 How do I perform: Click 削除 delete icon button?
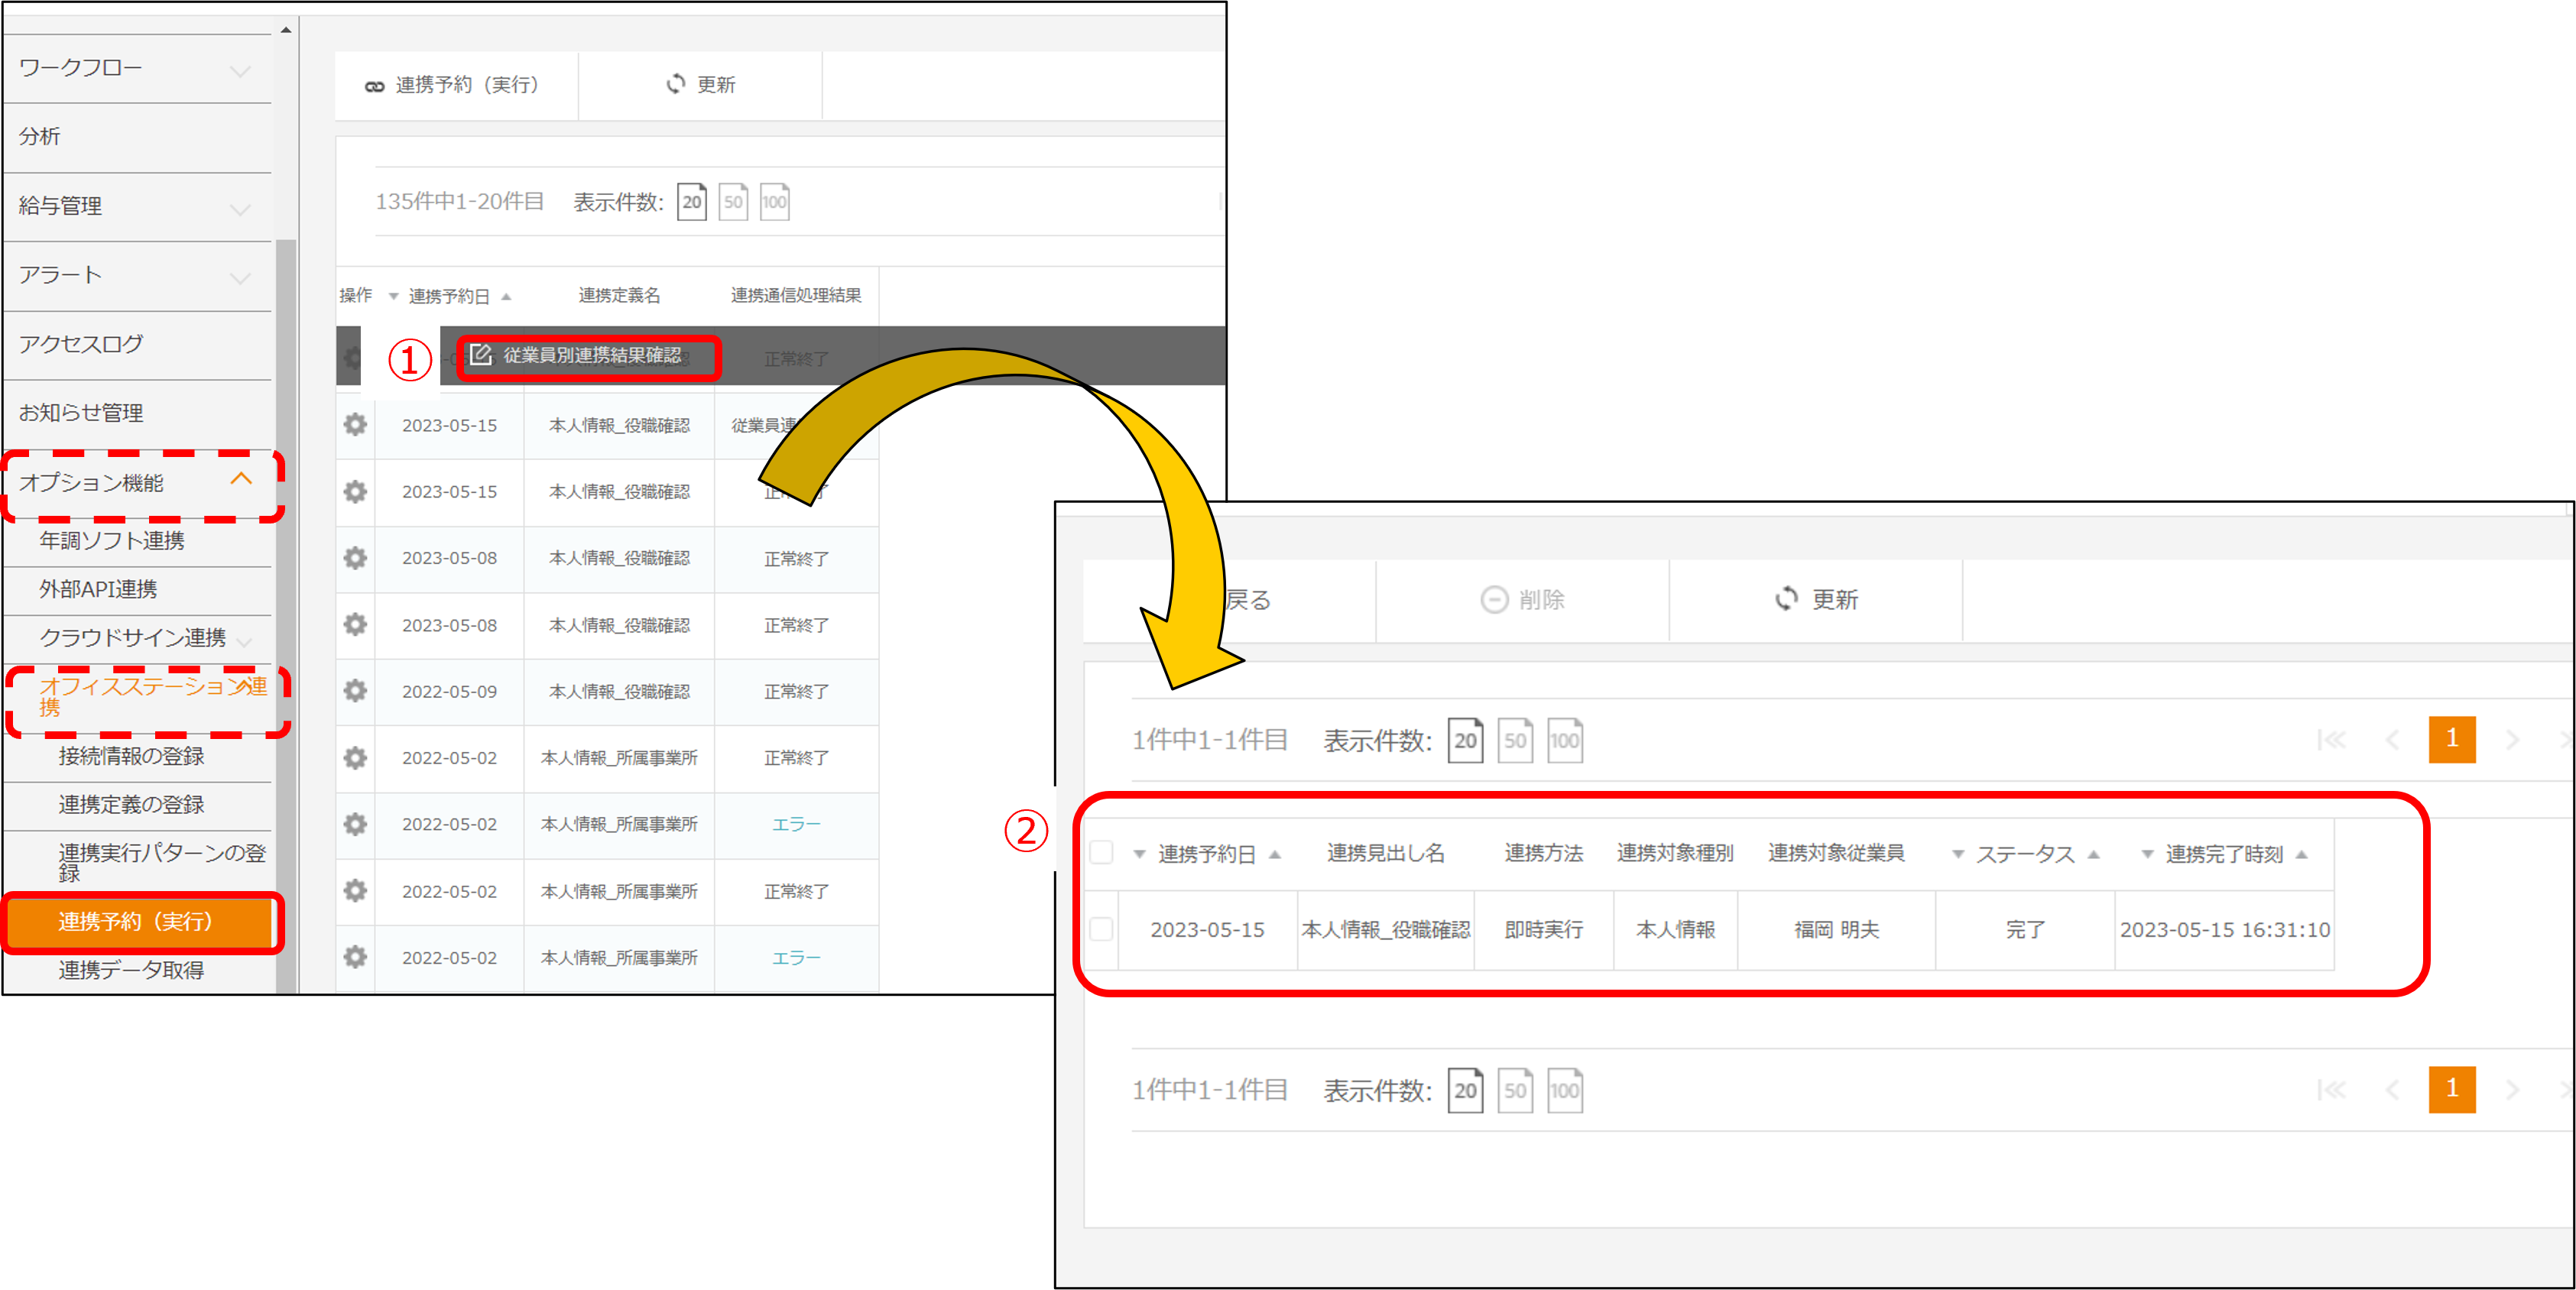[x=1494, y=599]
